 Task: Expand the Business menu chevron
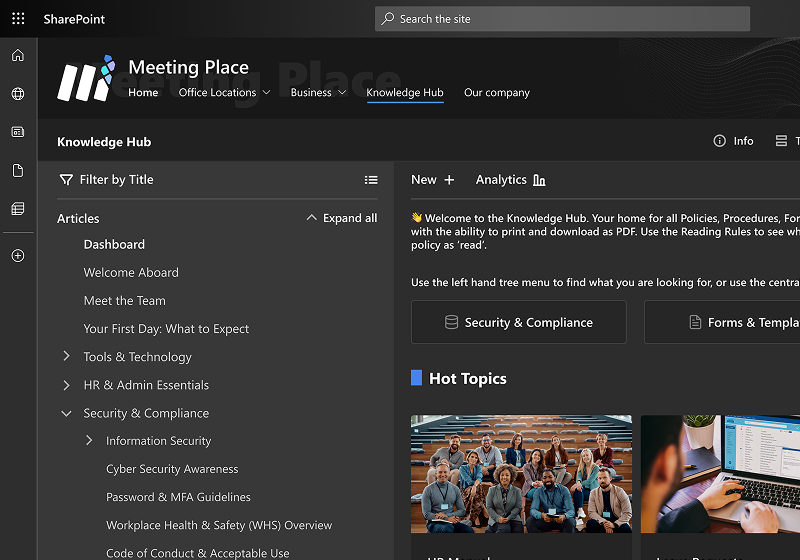(x=342, y=92)
